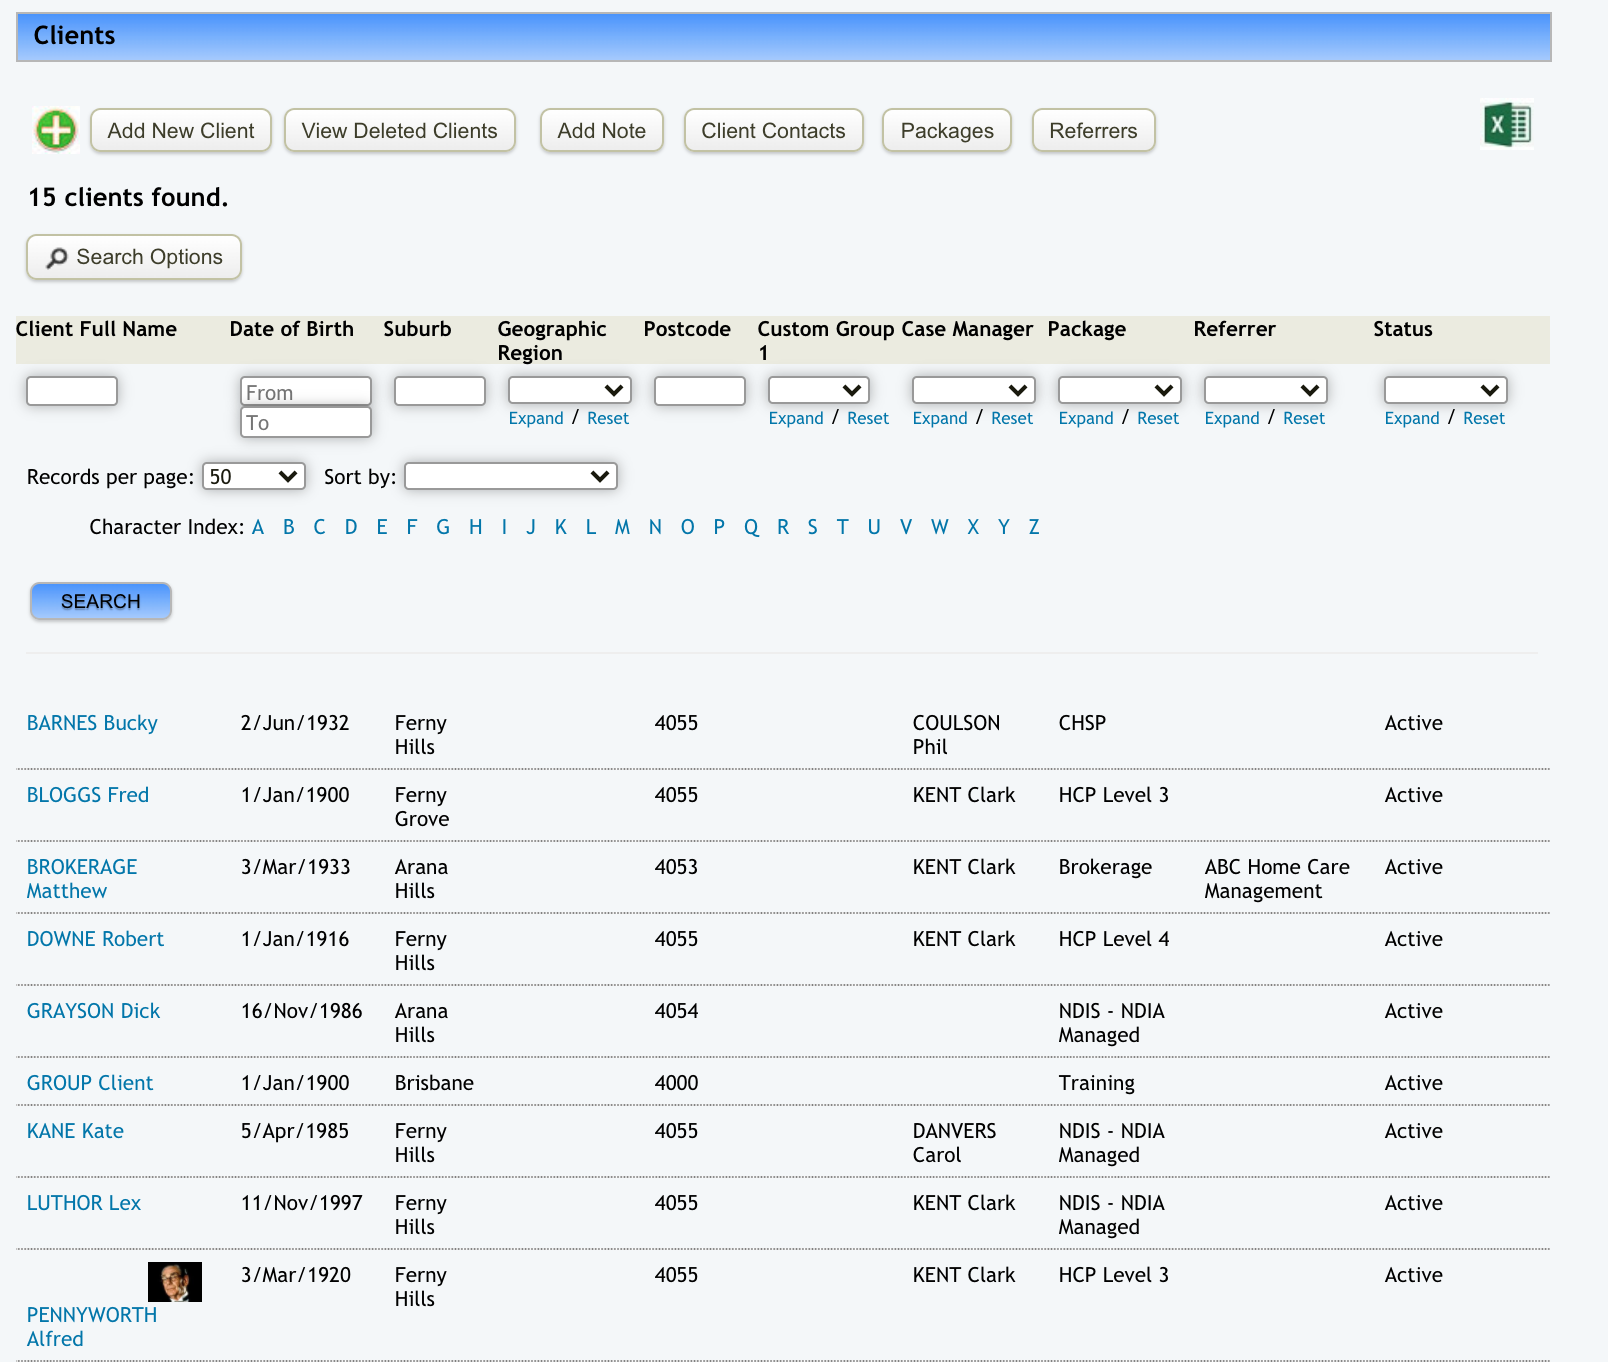Open client record BARNES Bucky
The image size is (1608, 1362).
tap(92, 723)
